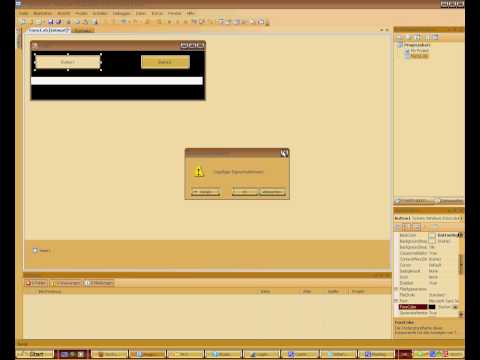Select the CausesValidation property row
This screenshot has width=480, height=360.
pos(428,253)
